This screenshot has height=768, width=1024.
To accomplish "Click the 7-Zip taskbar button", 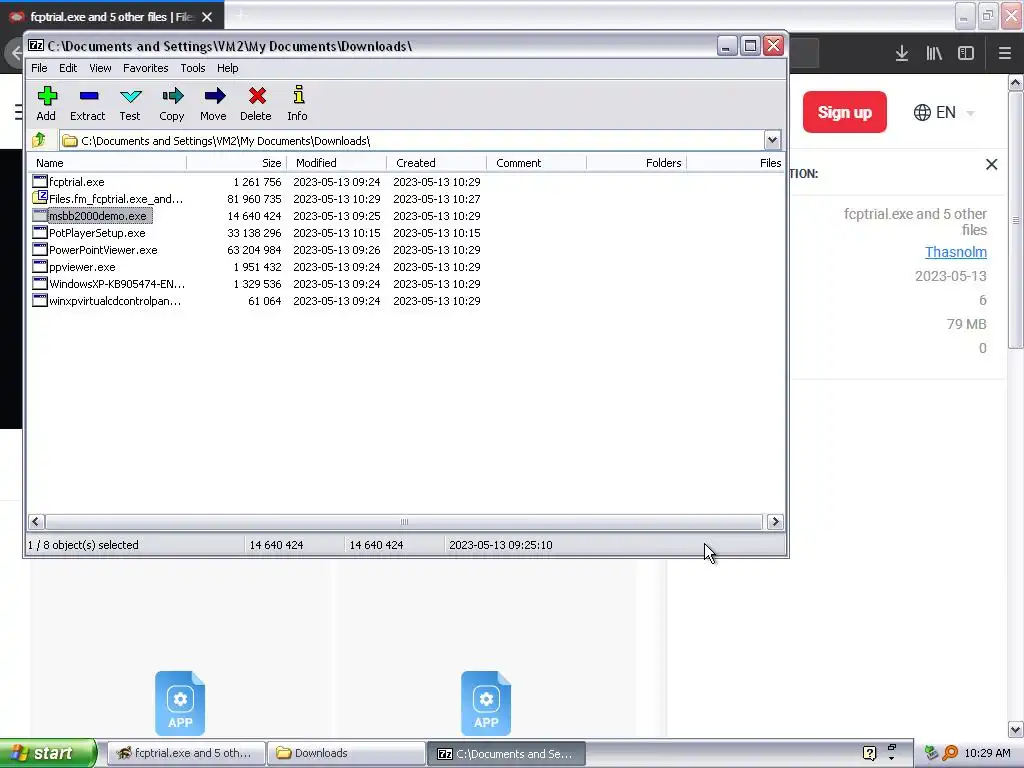I will tap(506, 754).
